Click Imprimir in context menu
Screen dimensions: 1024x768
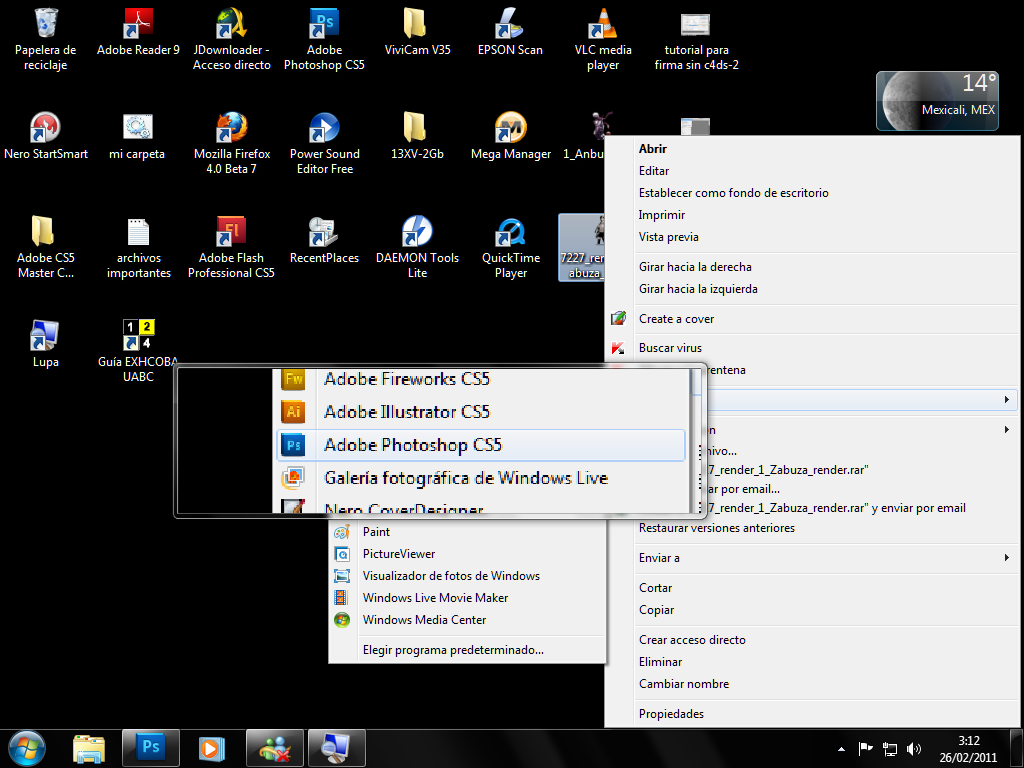point(812,215)
